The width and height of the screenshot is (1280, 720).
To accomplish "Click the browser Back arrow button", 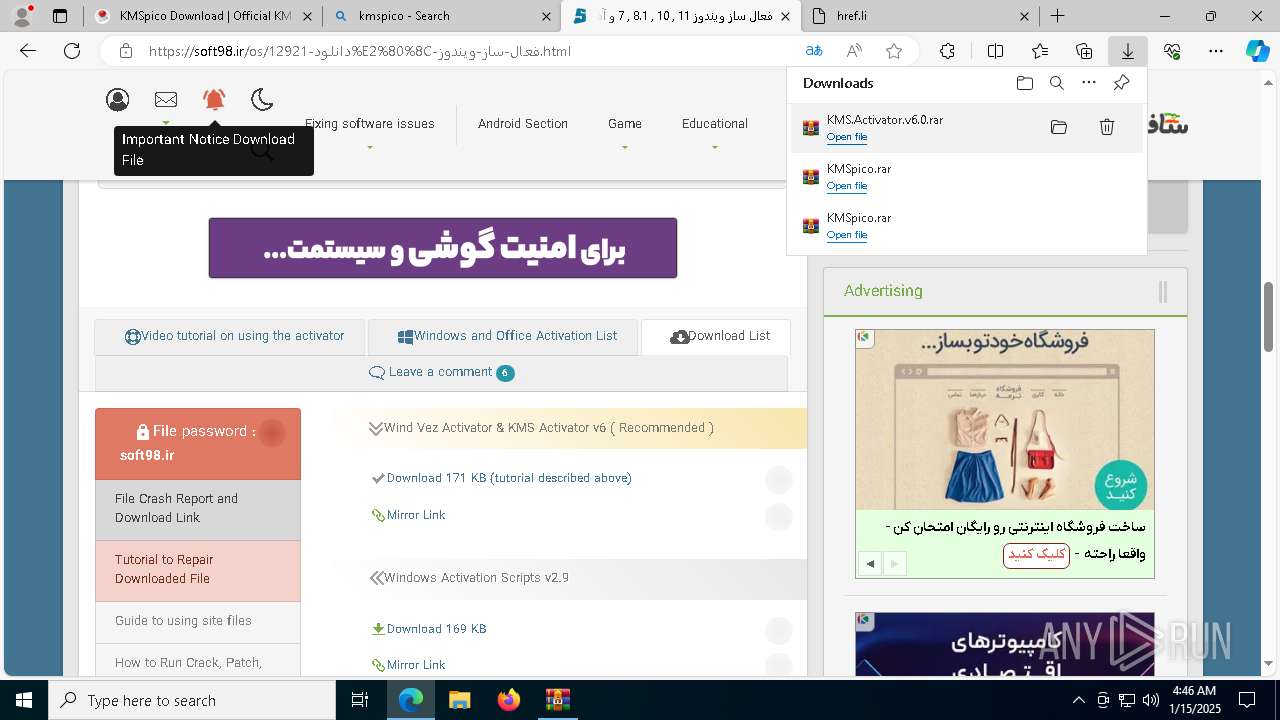I will point(28,51).
